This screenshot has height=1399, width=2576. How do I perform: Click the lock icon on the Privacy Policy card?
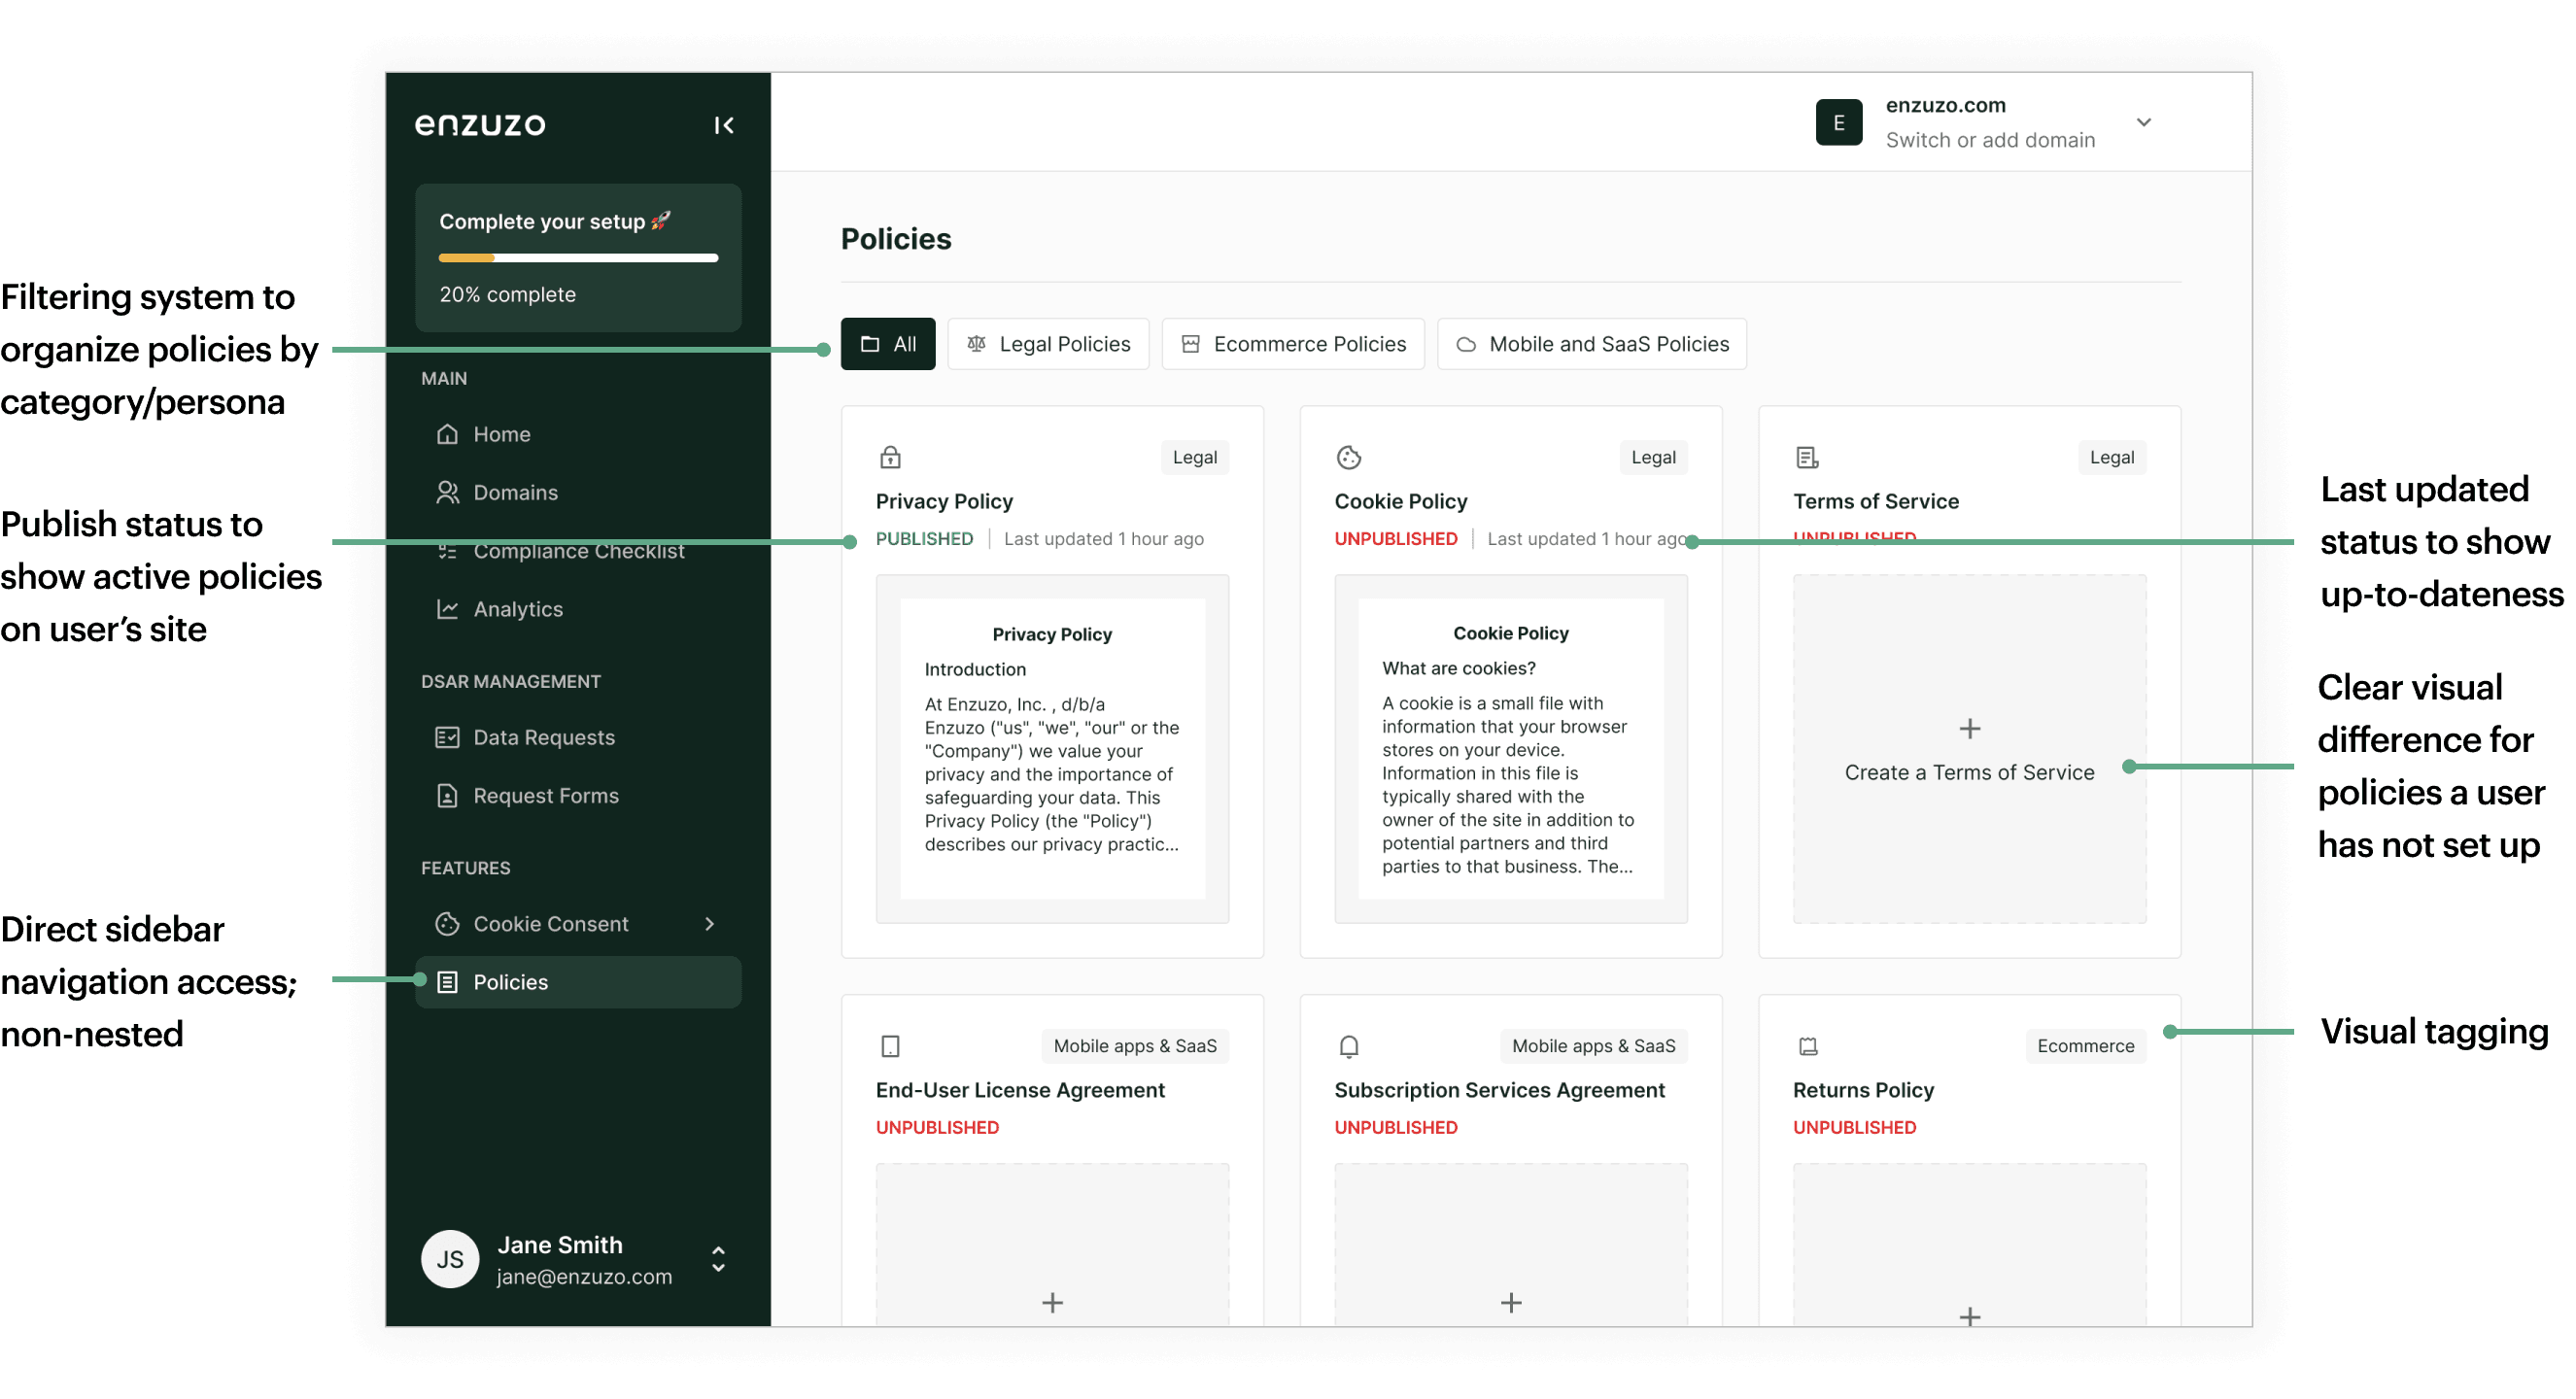click(x=890, y=457)
